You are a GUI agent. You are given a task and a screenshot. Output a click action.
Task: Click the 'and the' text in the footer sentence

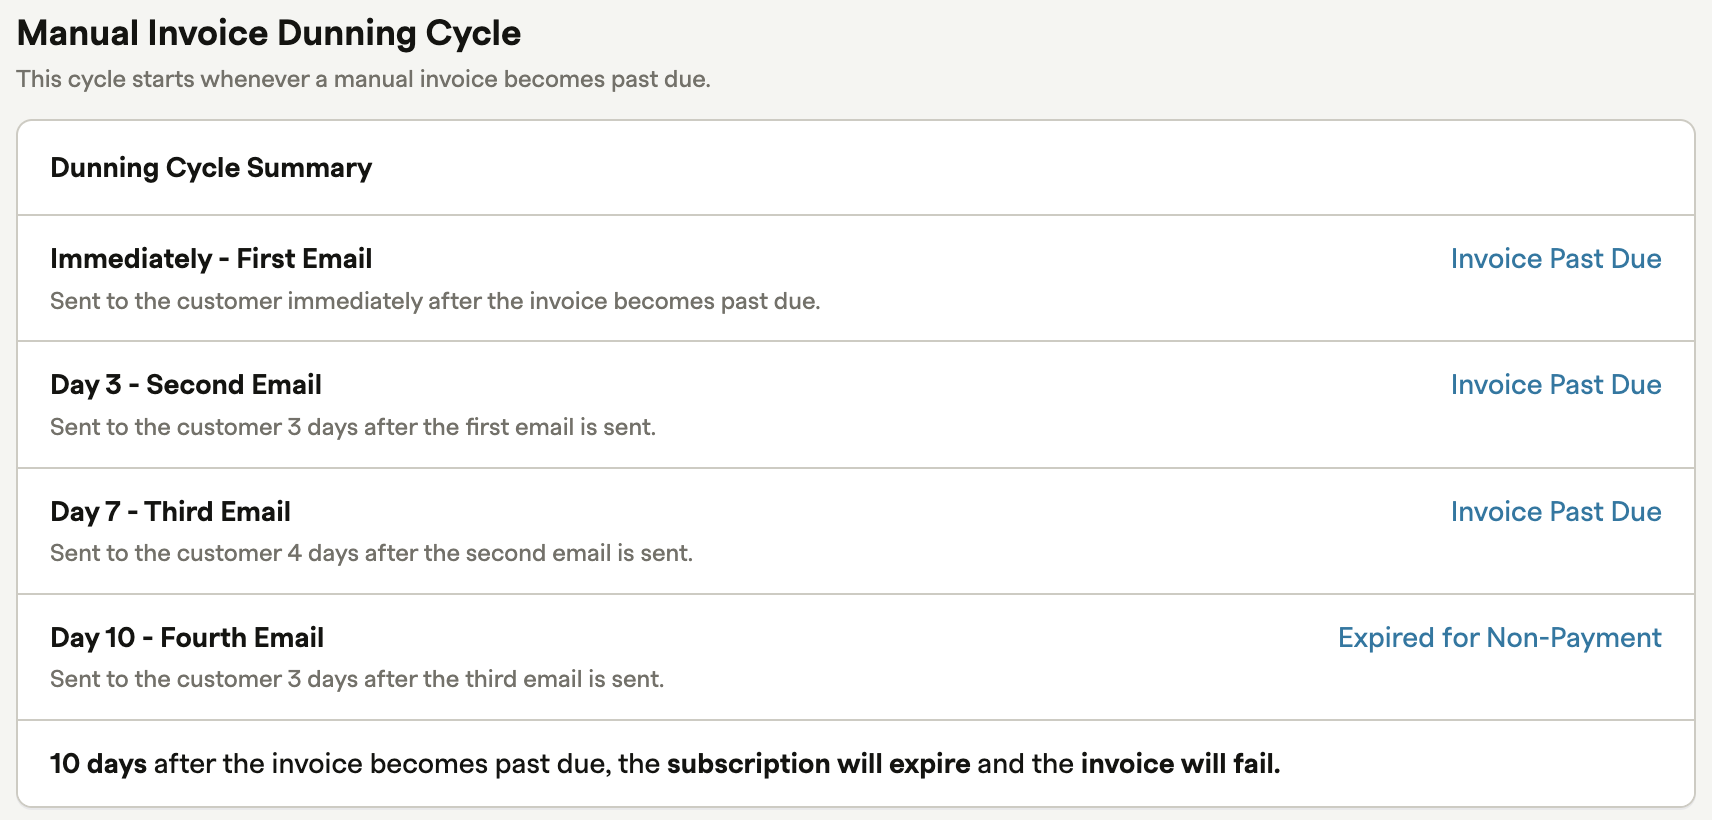(x=1025, y=764)
